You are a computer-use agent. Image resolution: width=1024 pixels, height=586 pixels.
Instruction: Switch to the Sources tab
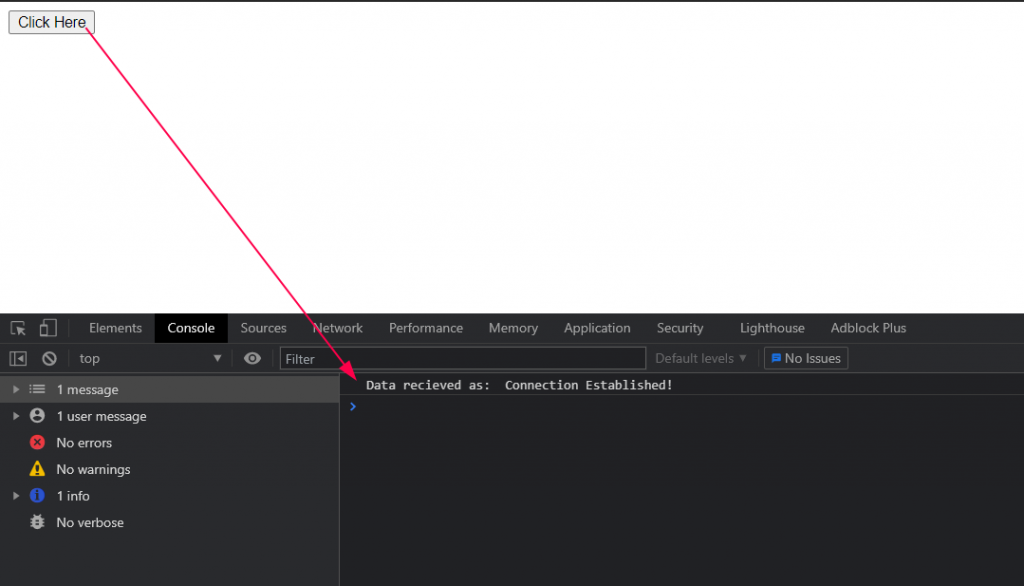point(263,328)
